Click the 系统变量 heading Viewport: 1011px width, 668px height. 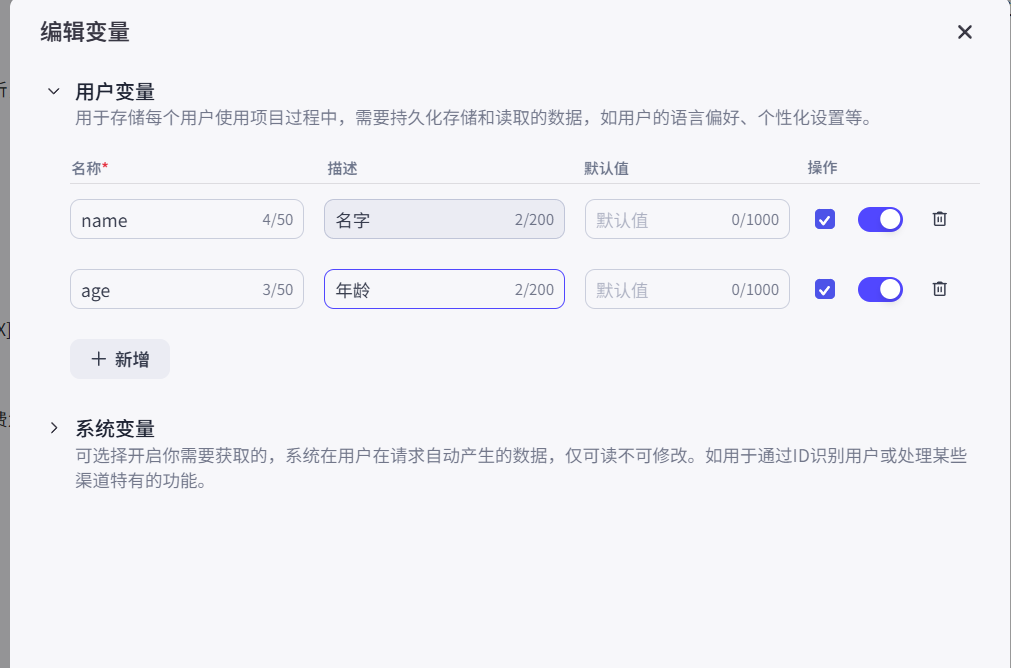coord(115,429)
